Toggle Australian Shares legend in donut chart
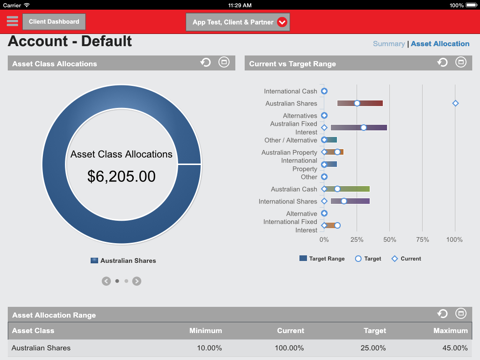 (123, 261)
